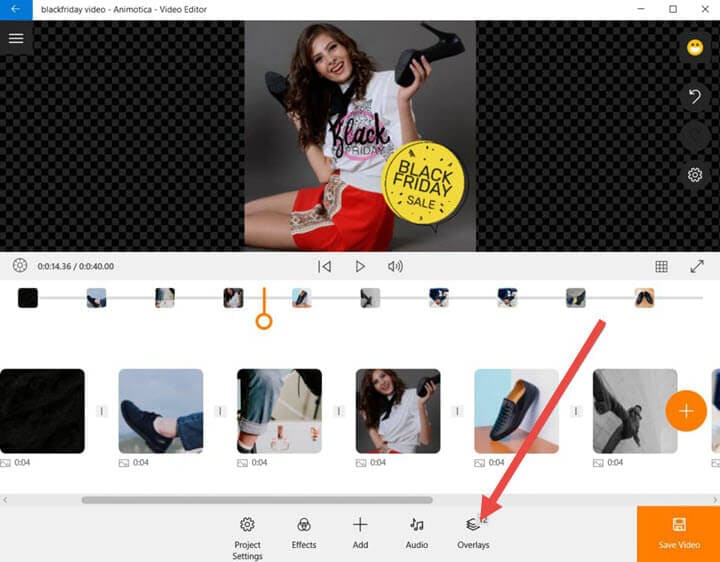The width and height of the screenshot is (720, 562).
Task: Open the Audio panel
Action: click(x=417, y=532)
